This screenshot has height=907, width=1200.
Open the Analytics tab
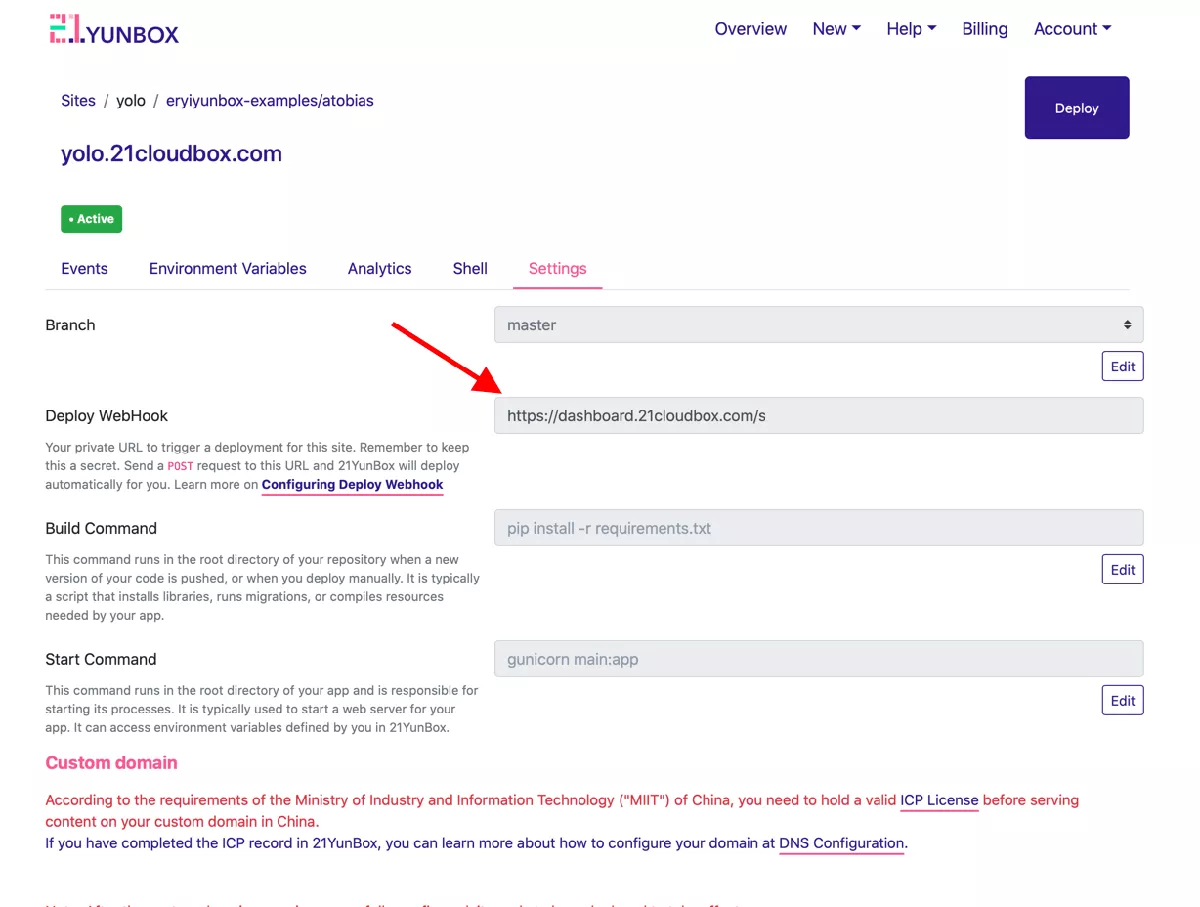pyautogui.click(x=379, y=269)
